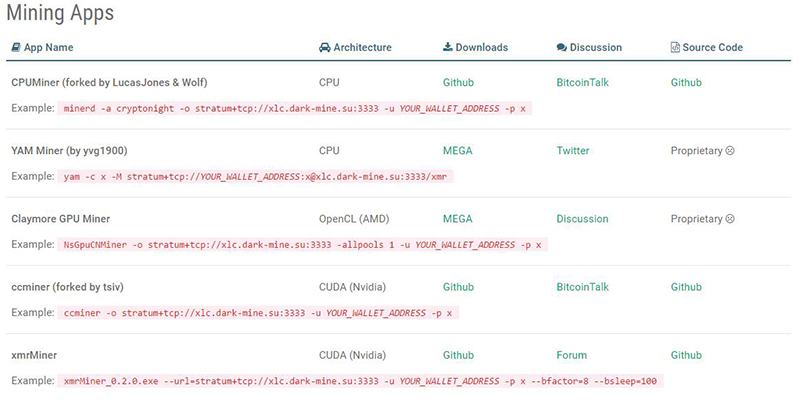The width and height of the screenshot is (800, 400).
Task: Open xmrMiner Forum discussion link
Action: coord(572,355)
